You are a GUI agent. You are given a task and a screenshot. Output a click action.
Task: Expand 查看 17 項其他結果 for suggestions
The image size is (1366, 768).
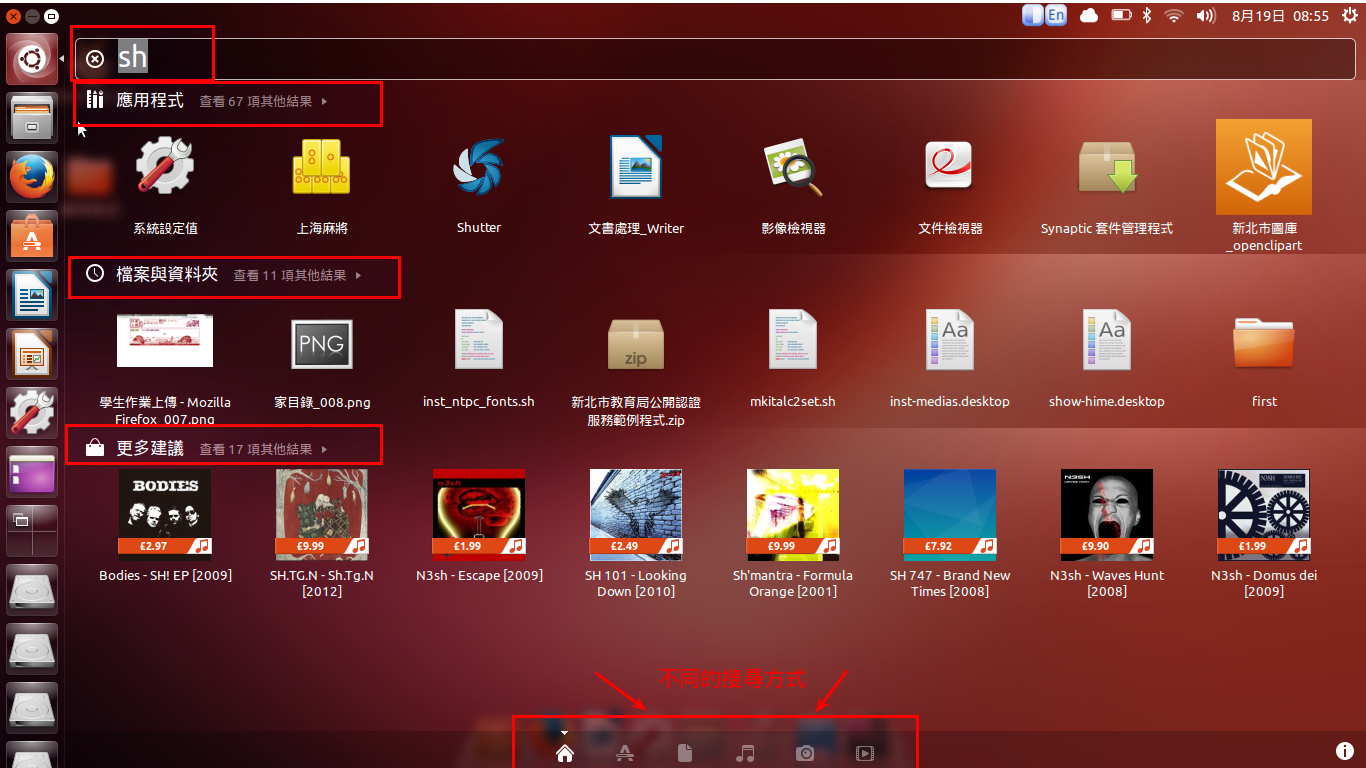(263, 450)
